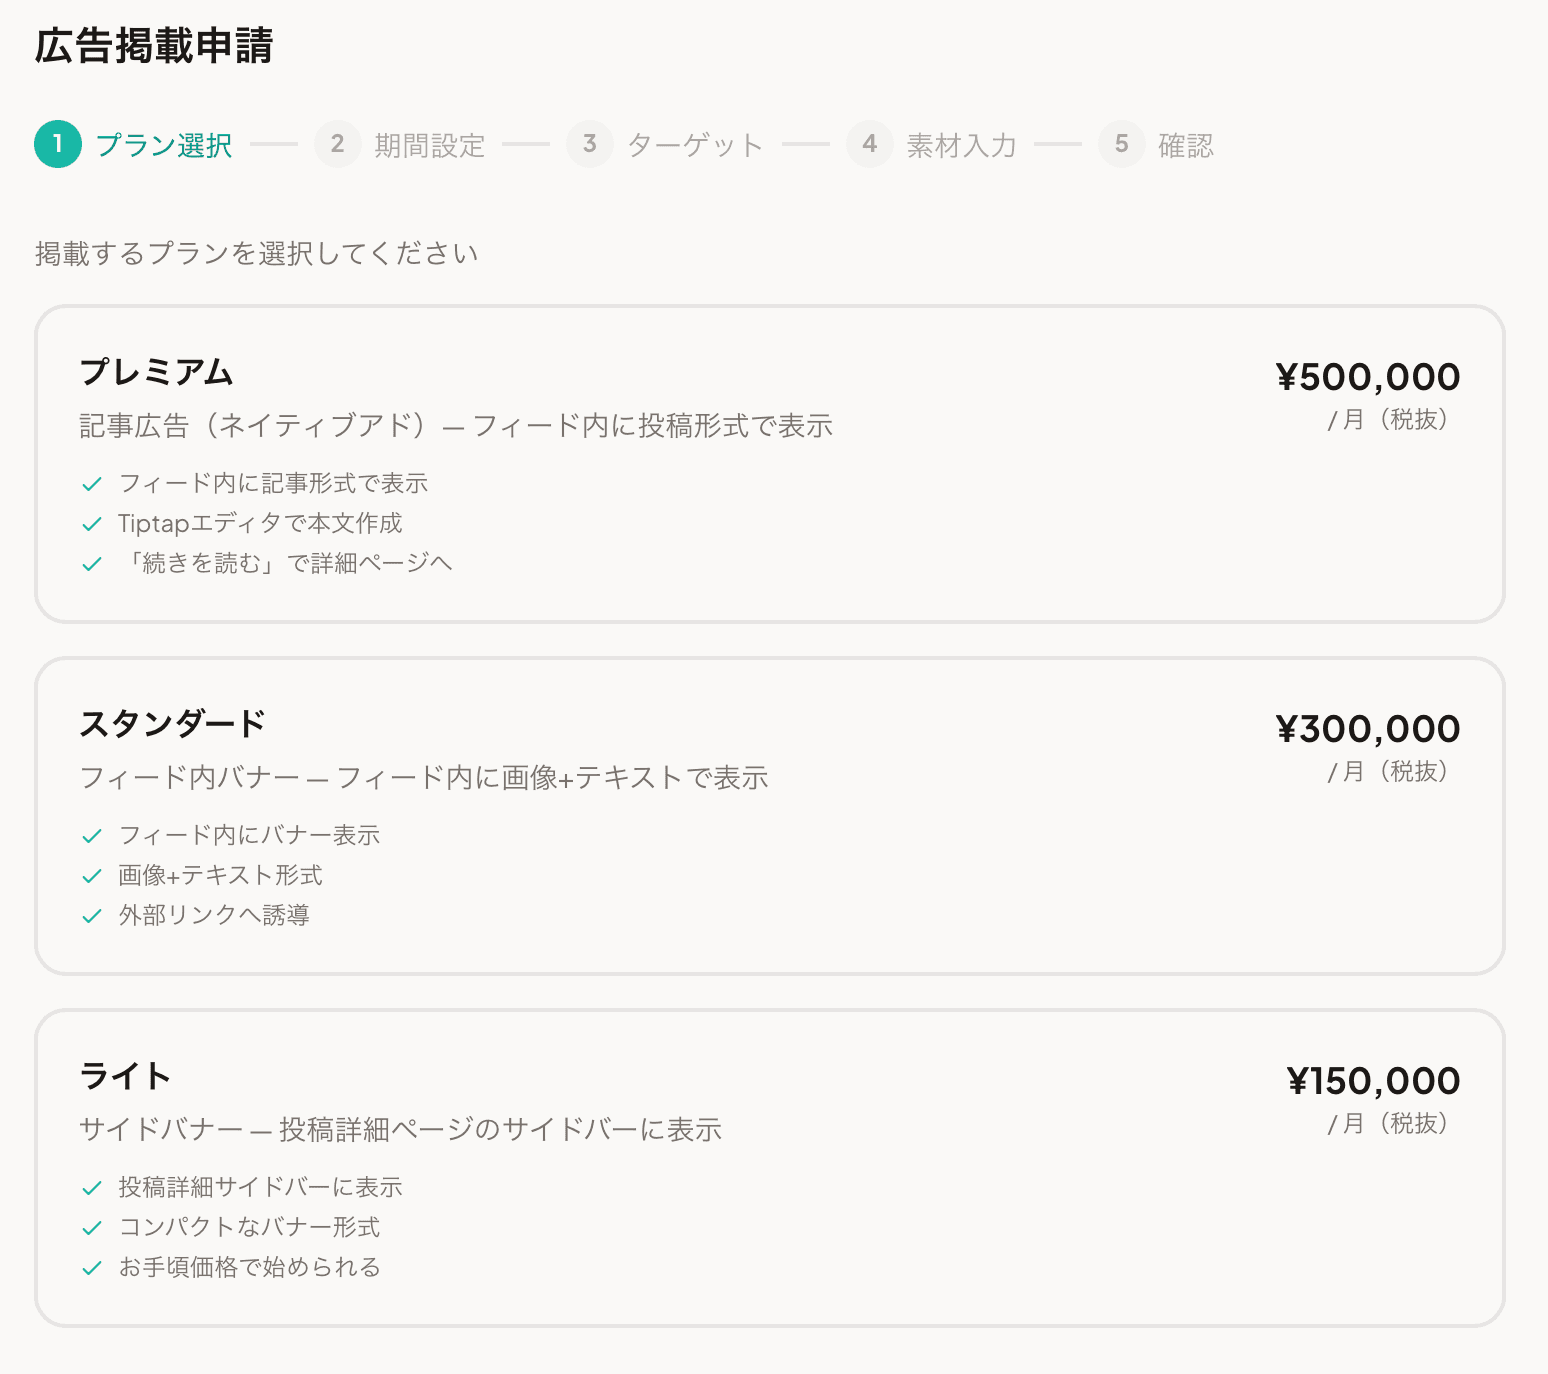This screenshot has height=1374, width=1548.
Task: Switch to the 期間設定 step label
Action: tap(430, 144)
